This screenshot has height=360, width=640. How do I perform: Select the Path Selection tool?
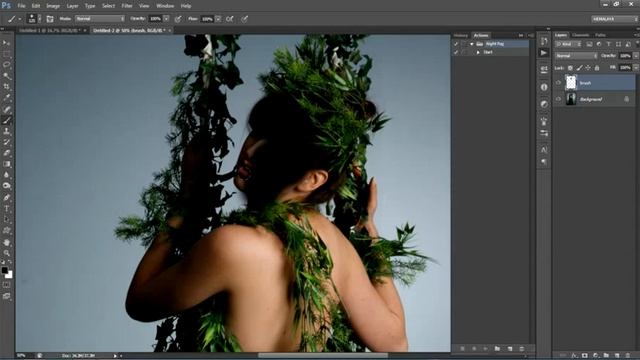(7, 220)
